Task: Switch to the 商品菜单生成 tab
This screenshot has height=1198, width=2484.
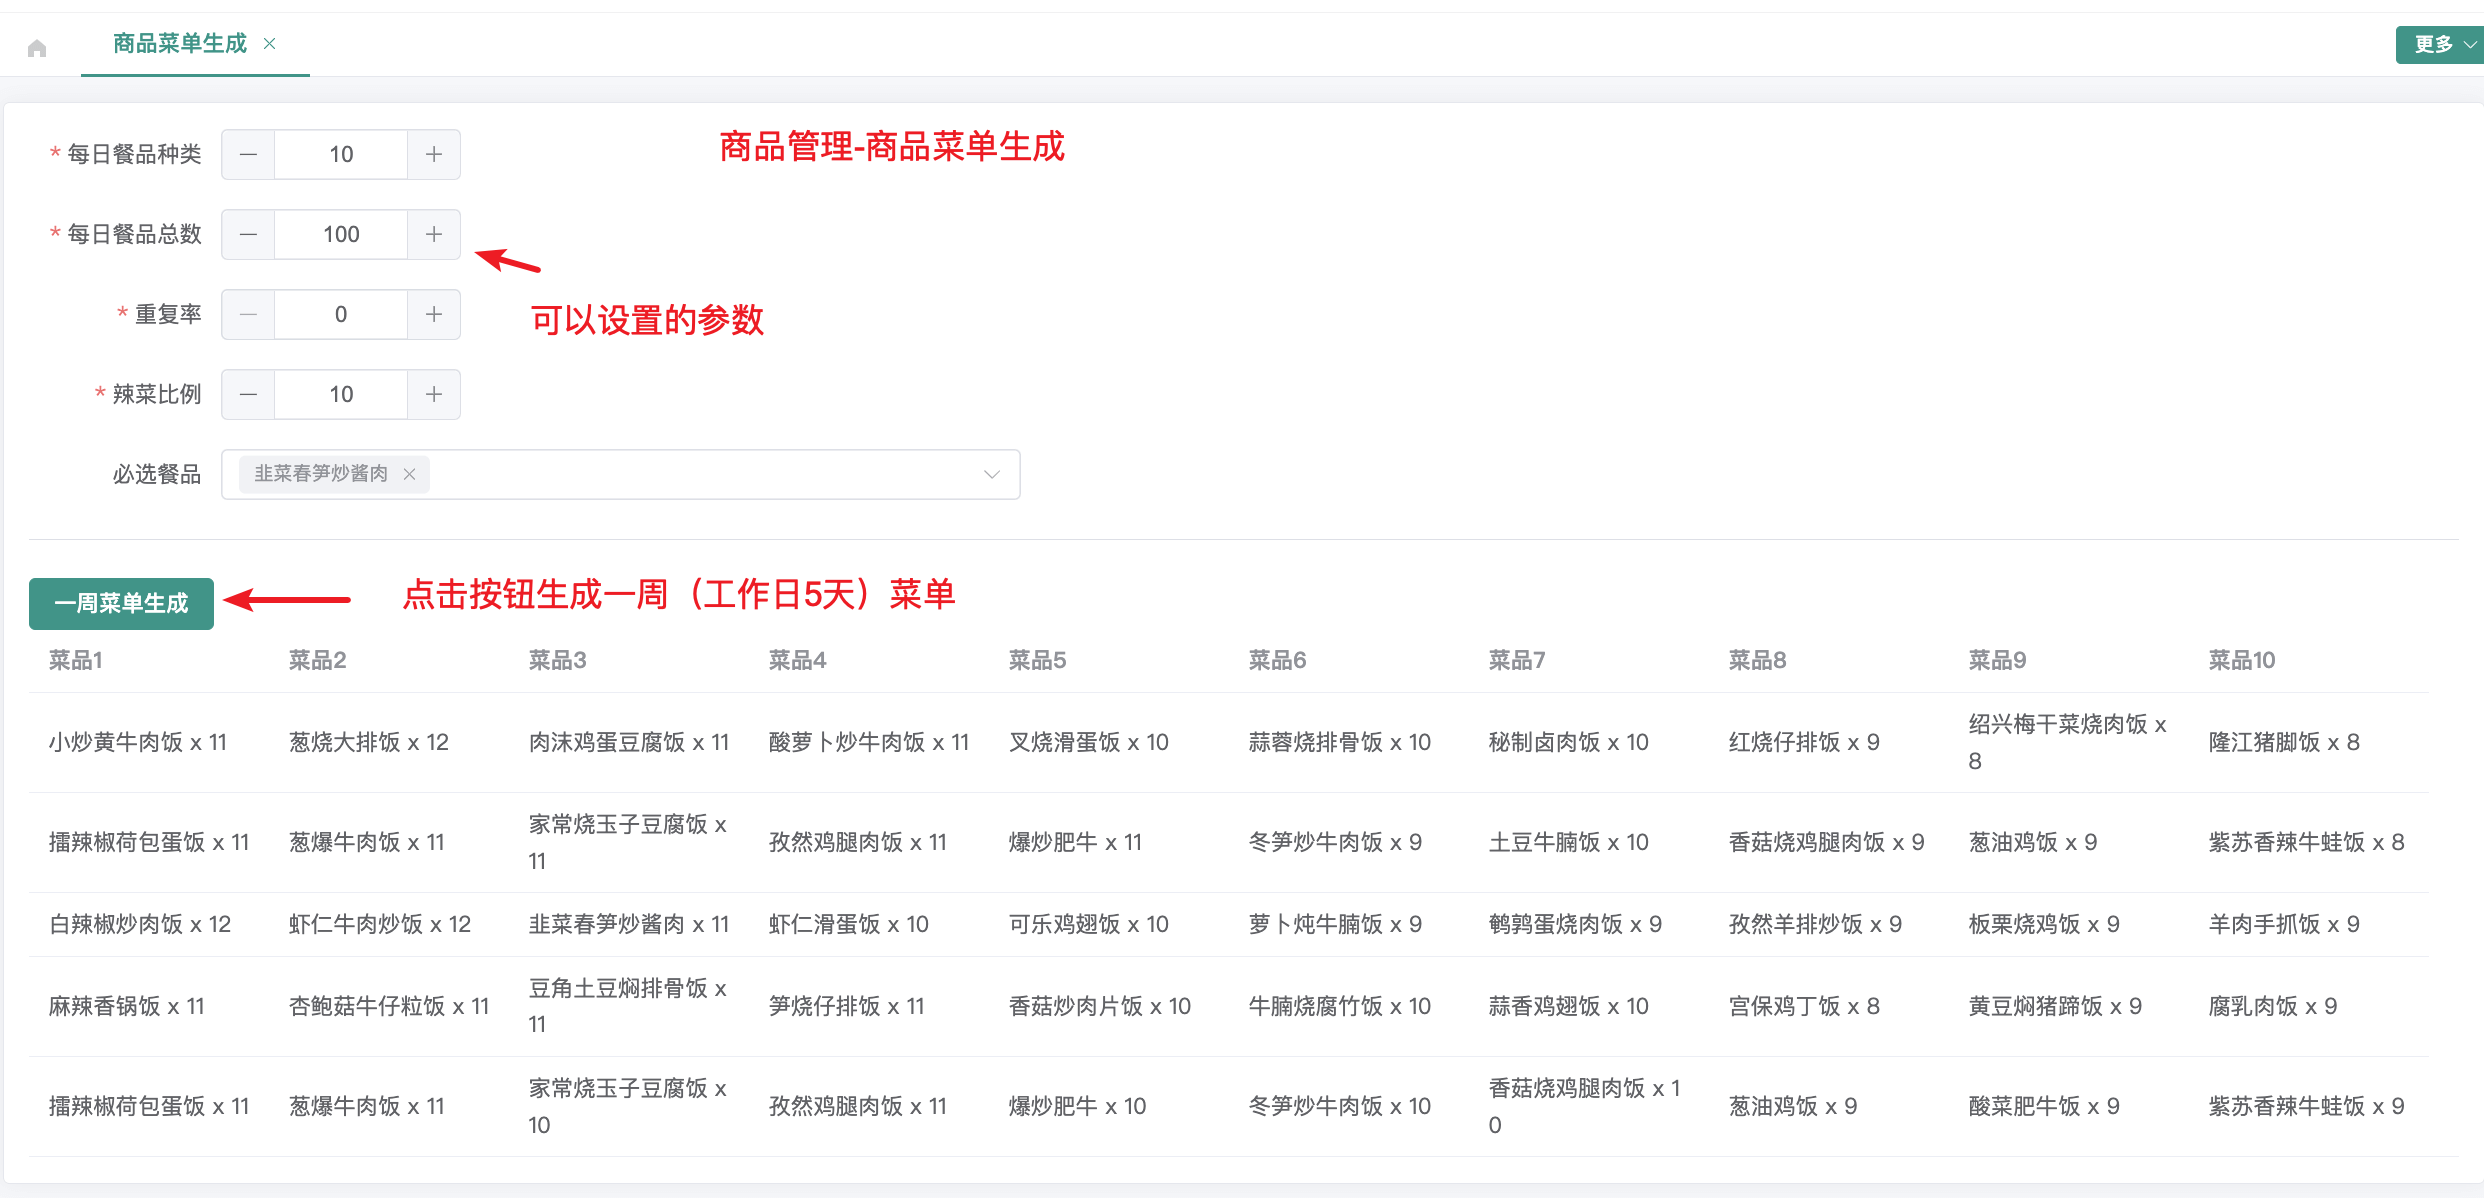Action: point(180,43)
